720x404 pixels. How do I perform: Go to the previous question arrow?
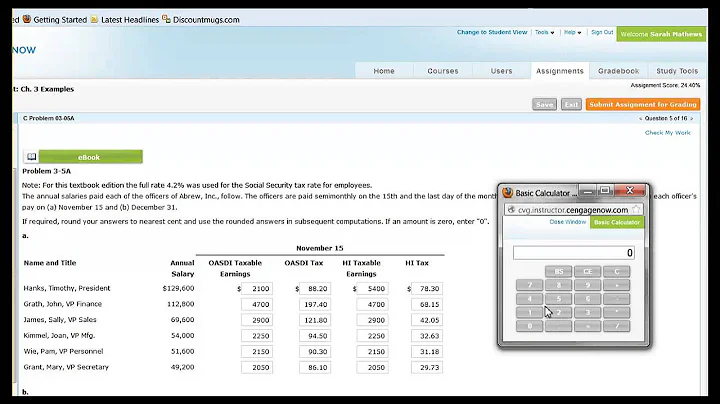coord(641,118)
